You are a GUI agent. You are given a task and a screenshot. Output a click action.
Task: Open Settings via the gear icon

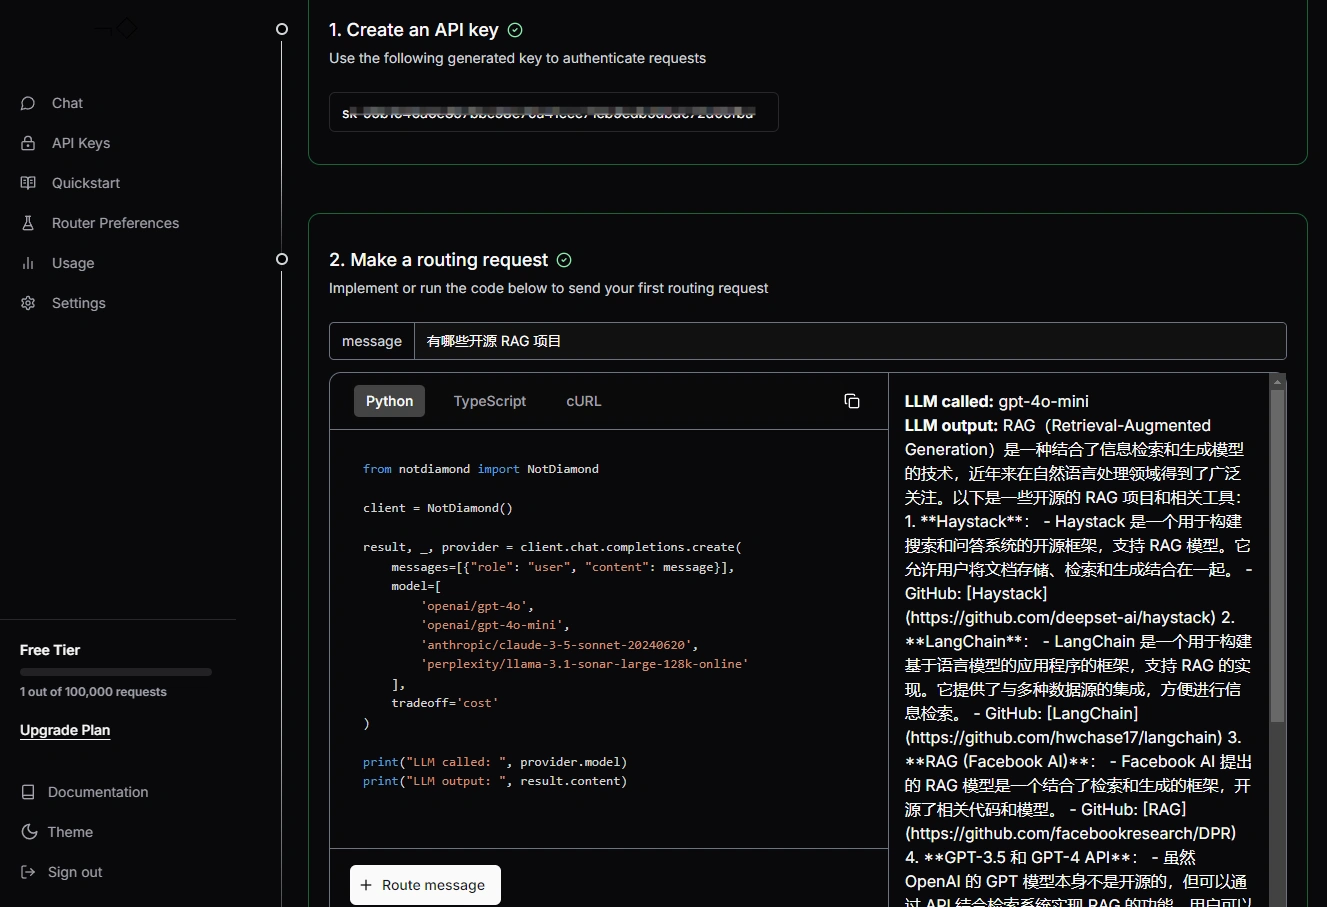click(28, 303)
